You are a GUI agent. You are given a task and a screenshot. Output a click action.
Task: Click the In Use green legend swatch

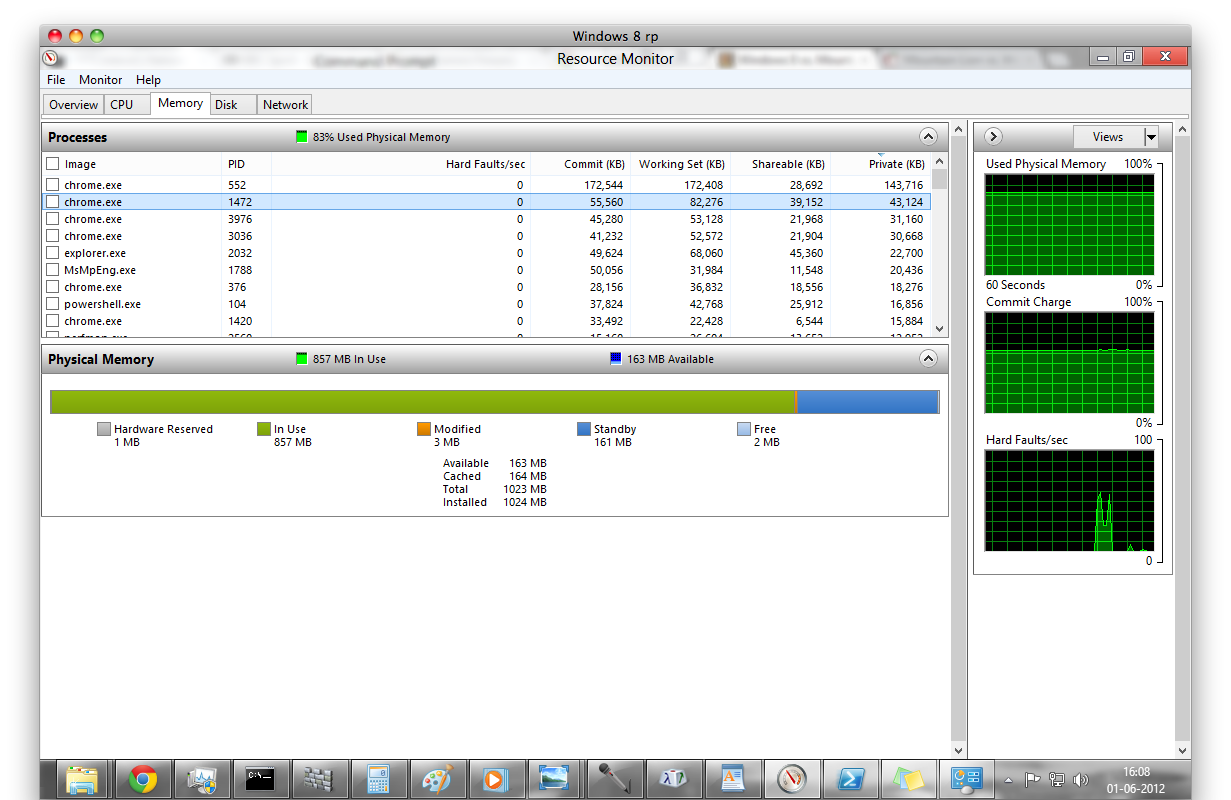264,429
